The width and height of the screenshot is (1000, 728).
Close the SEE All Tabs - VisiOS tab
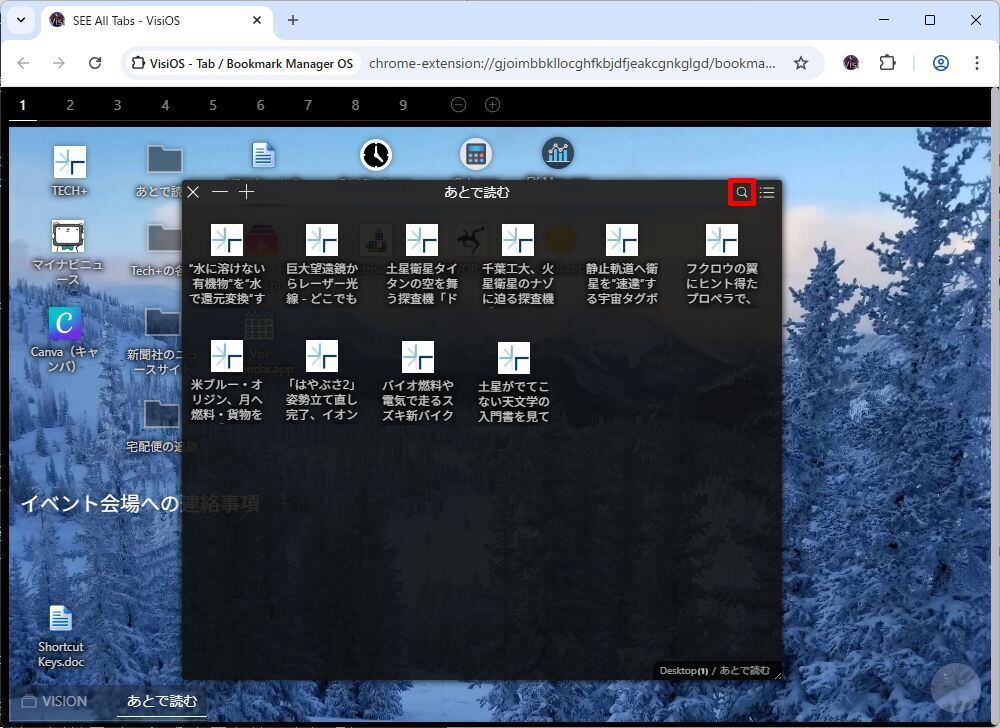coord(257,20)
